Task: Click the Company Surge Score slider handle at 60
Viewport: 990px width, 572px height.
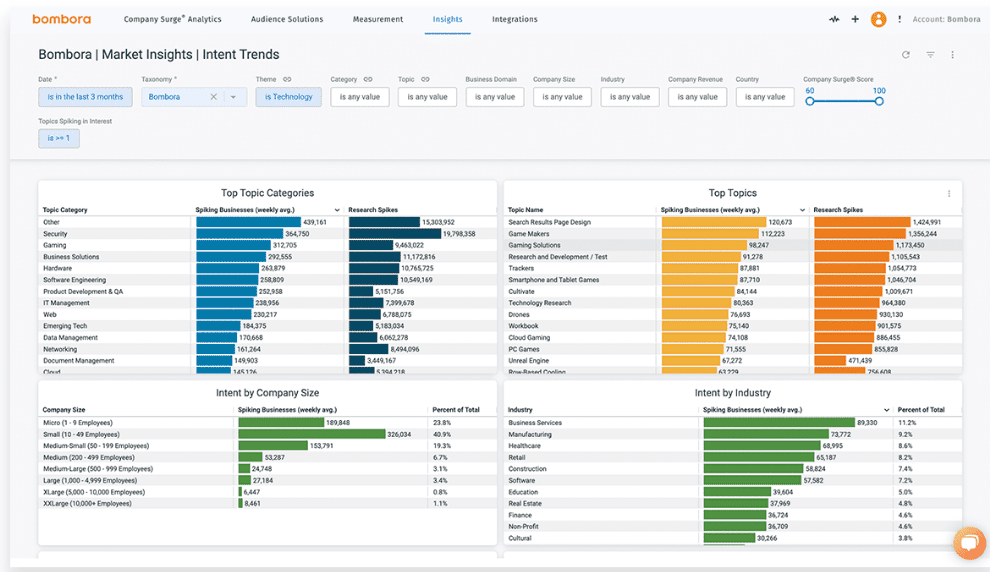Action: click(809, 101)
